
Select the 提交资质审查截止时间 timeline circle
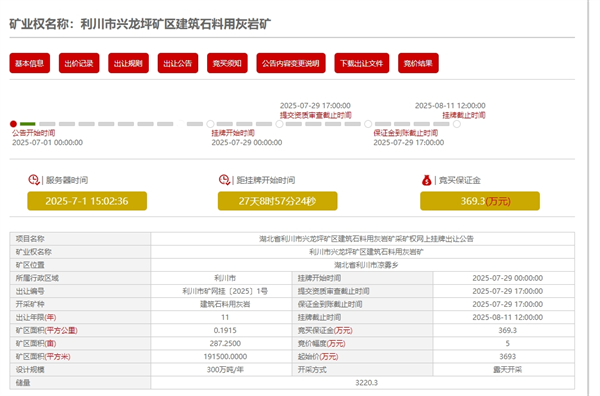(x=280, y=124)
